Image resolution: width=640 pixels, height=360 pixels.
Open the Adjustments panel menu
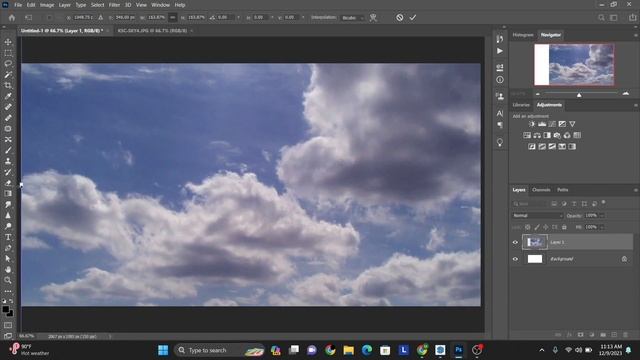tap(636, 105)
